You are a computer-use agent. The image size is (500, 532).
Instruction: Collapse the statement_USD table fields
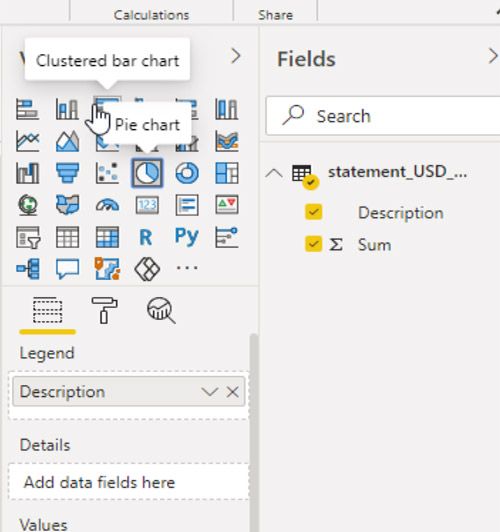tap(274, 174)
